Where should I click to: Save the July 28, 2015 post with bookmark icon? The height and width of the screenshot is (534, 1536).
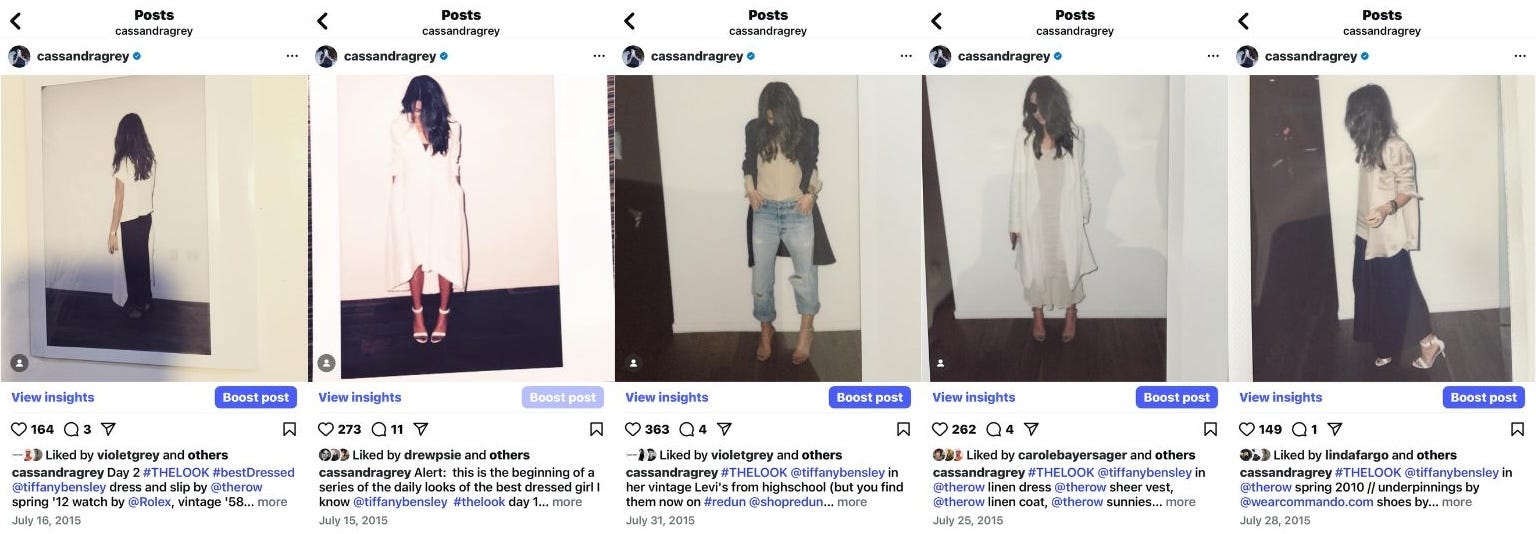[x=1517, y=429]
